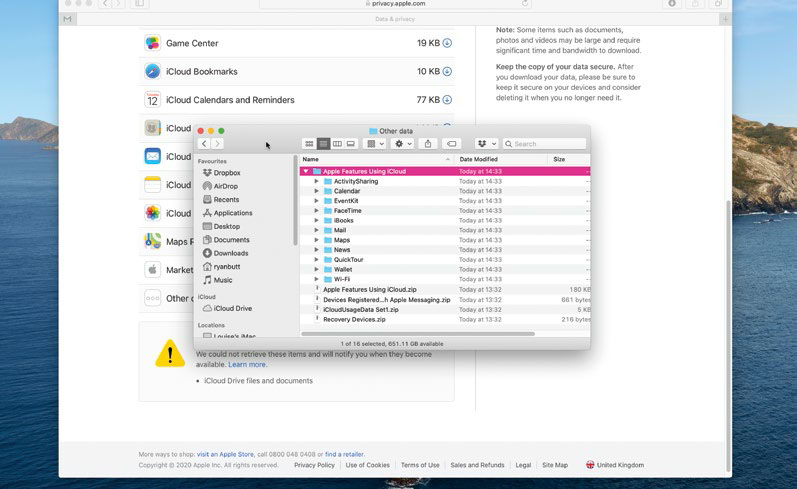Open Documents in the Finder sidebar
Viewport: 797px width, 489px height.
click(231, 240)
